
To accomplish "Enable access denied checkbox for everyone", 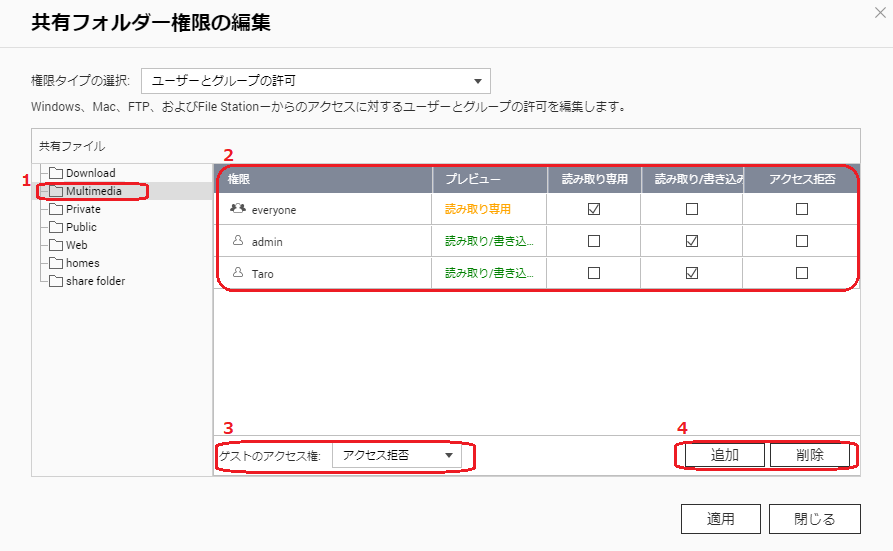I will tap(802, 209).
